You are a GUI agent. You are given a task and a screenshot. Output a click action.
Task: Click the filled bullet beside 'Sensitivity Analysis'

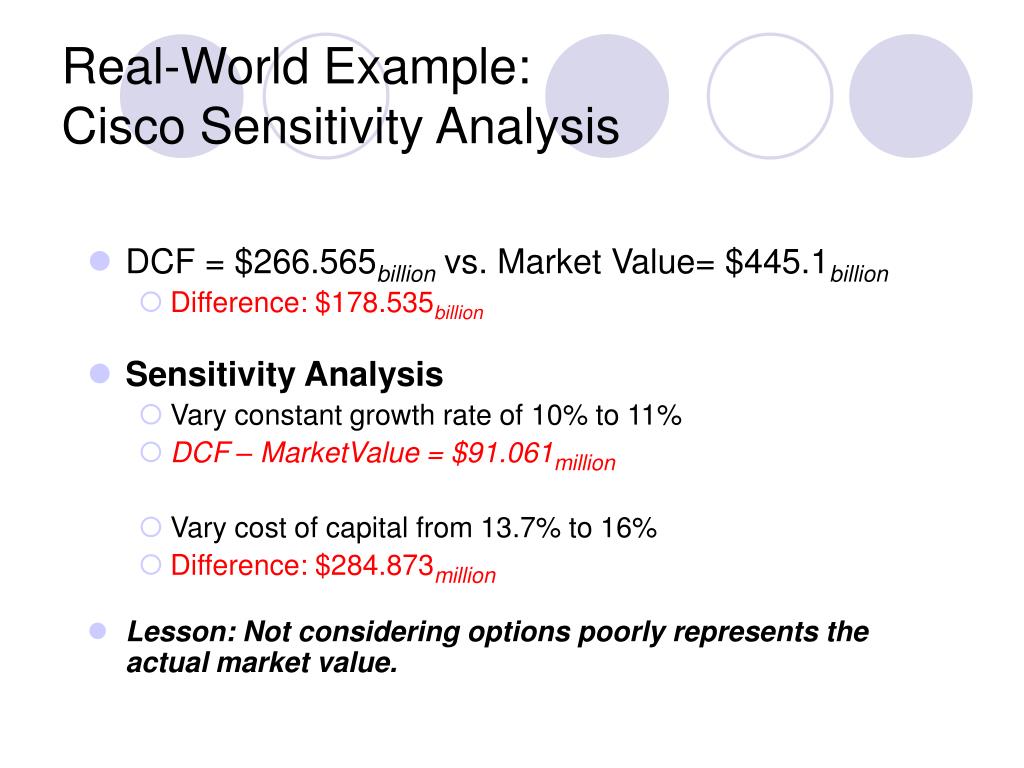pyautogui.click(x=99, y=374)
